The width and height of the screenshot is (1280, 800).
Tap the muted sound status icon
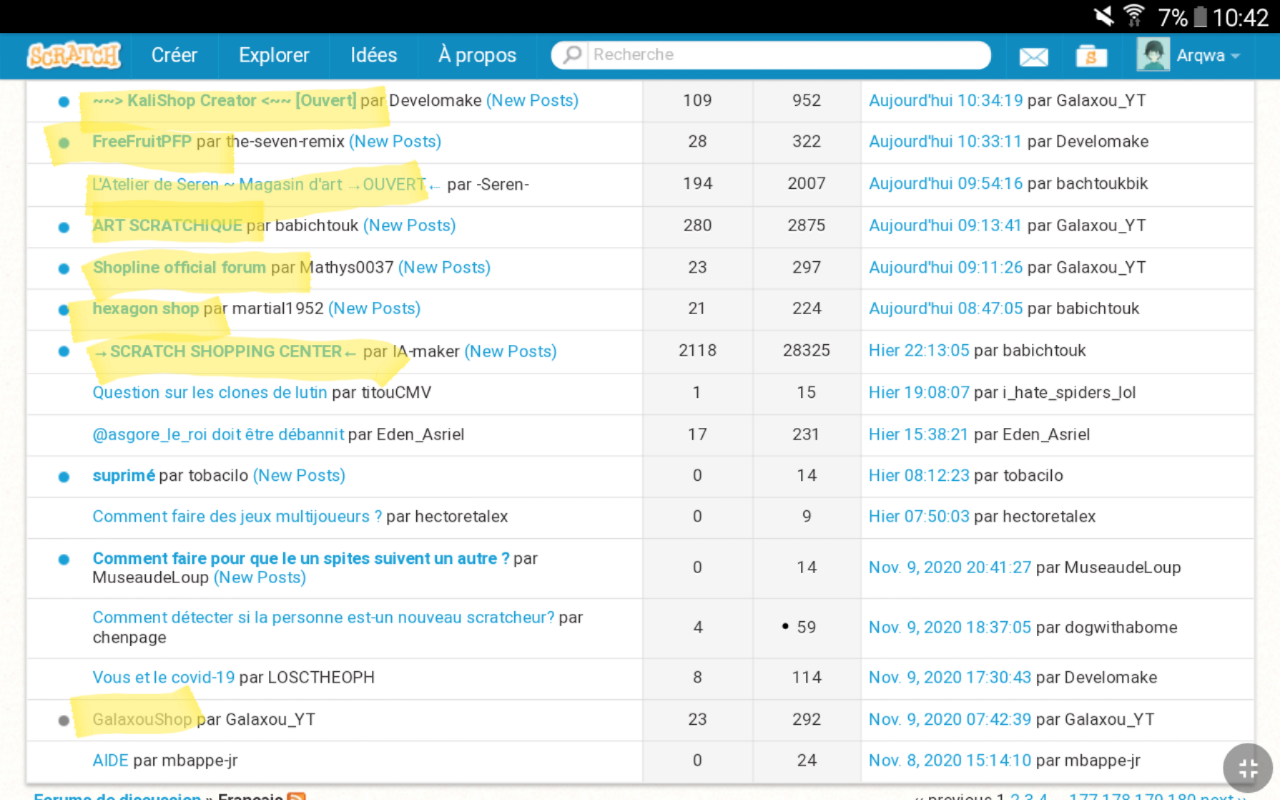tap(1103, 16)
